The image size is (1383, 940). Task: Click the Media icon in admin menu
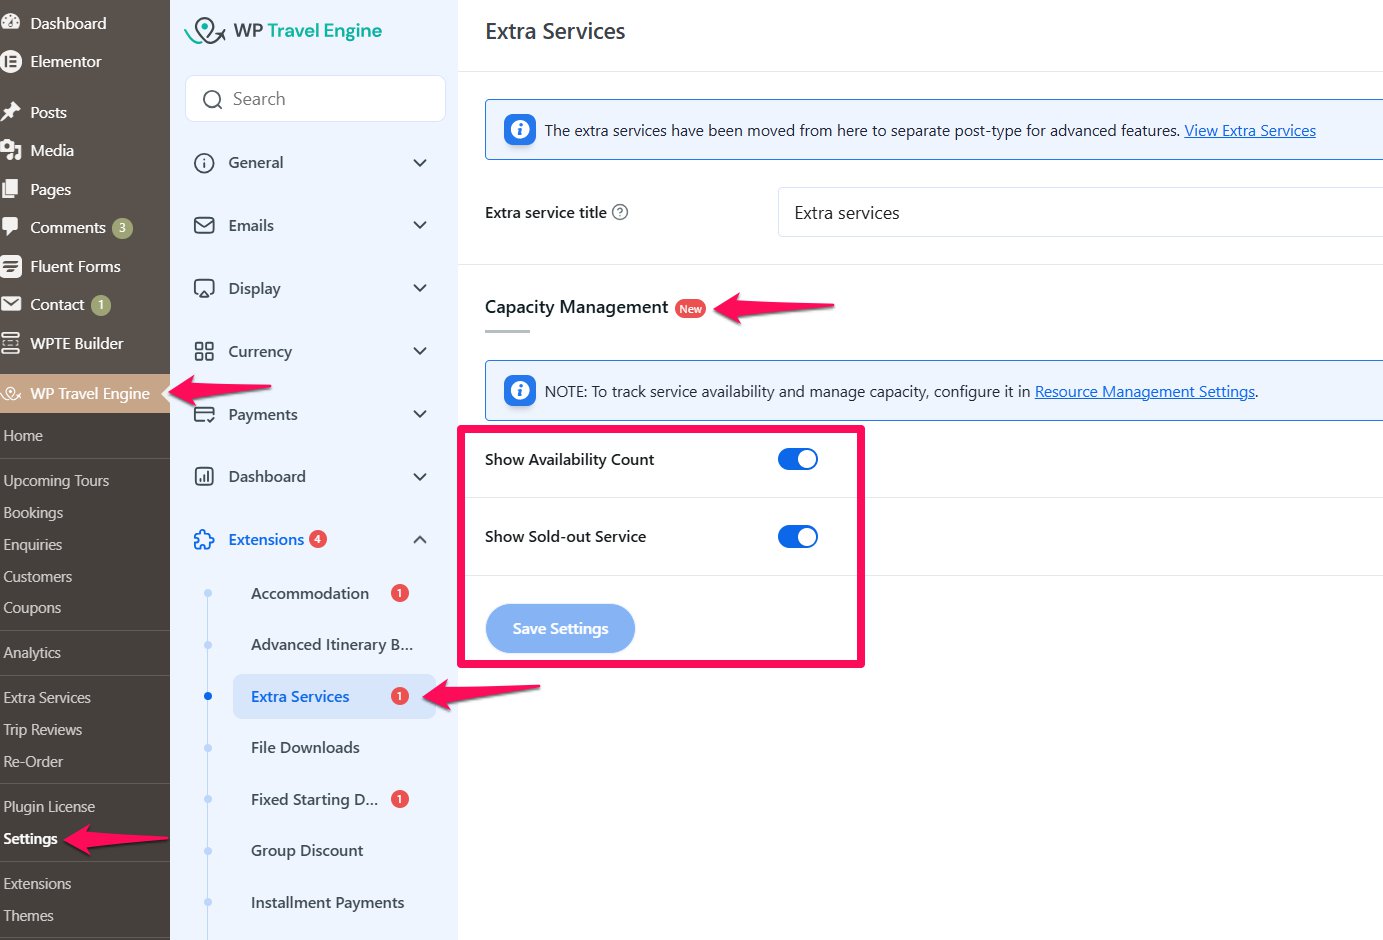click(11, 151)
